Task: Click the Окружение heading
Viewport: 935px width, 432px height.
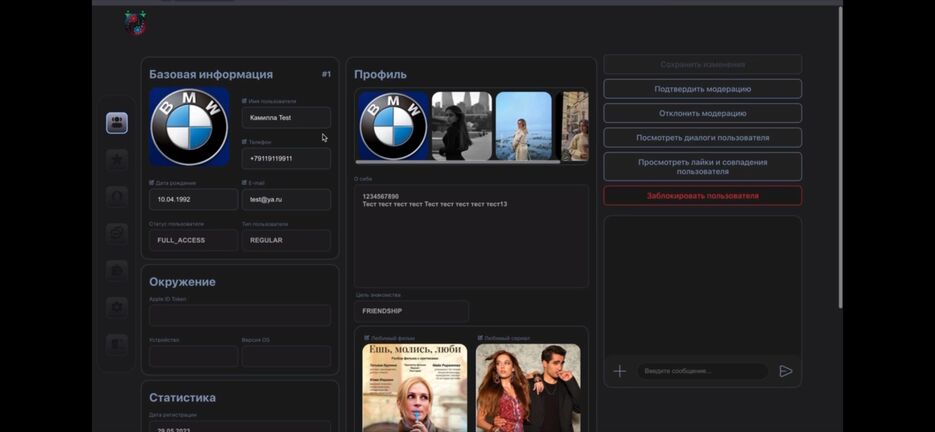Action: click(x=182, y=282)
